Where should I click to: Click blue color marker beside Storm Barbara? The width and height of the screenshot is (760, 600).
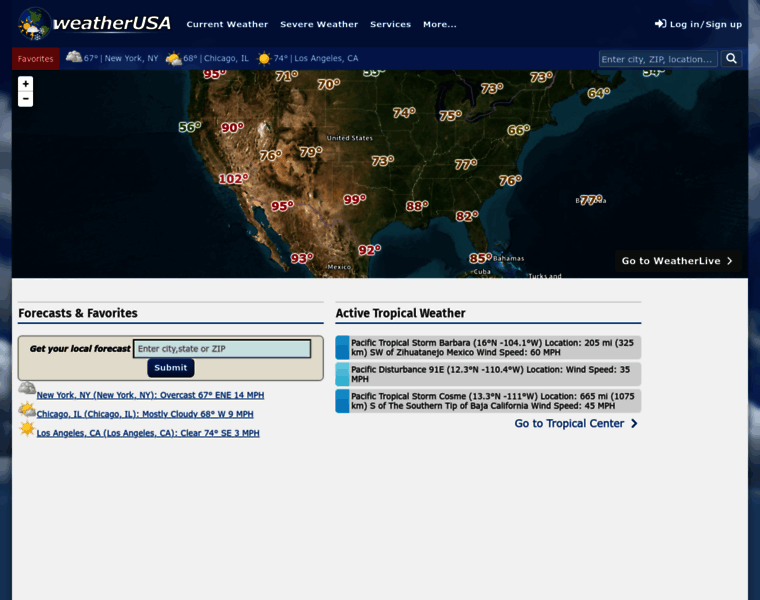(x=342, y=347)
